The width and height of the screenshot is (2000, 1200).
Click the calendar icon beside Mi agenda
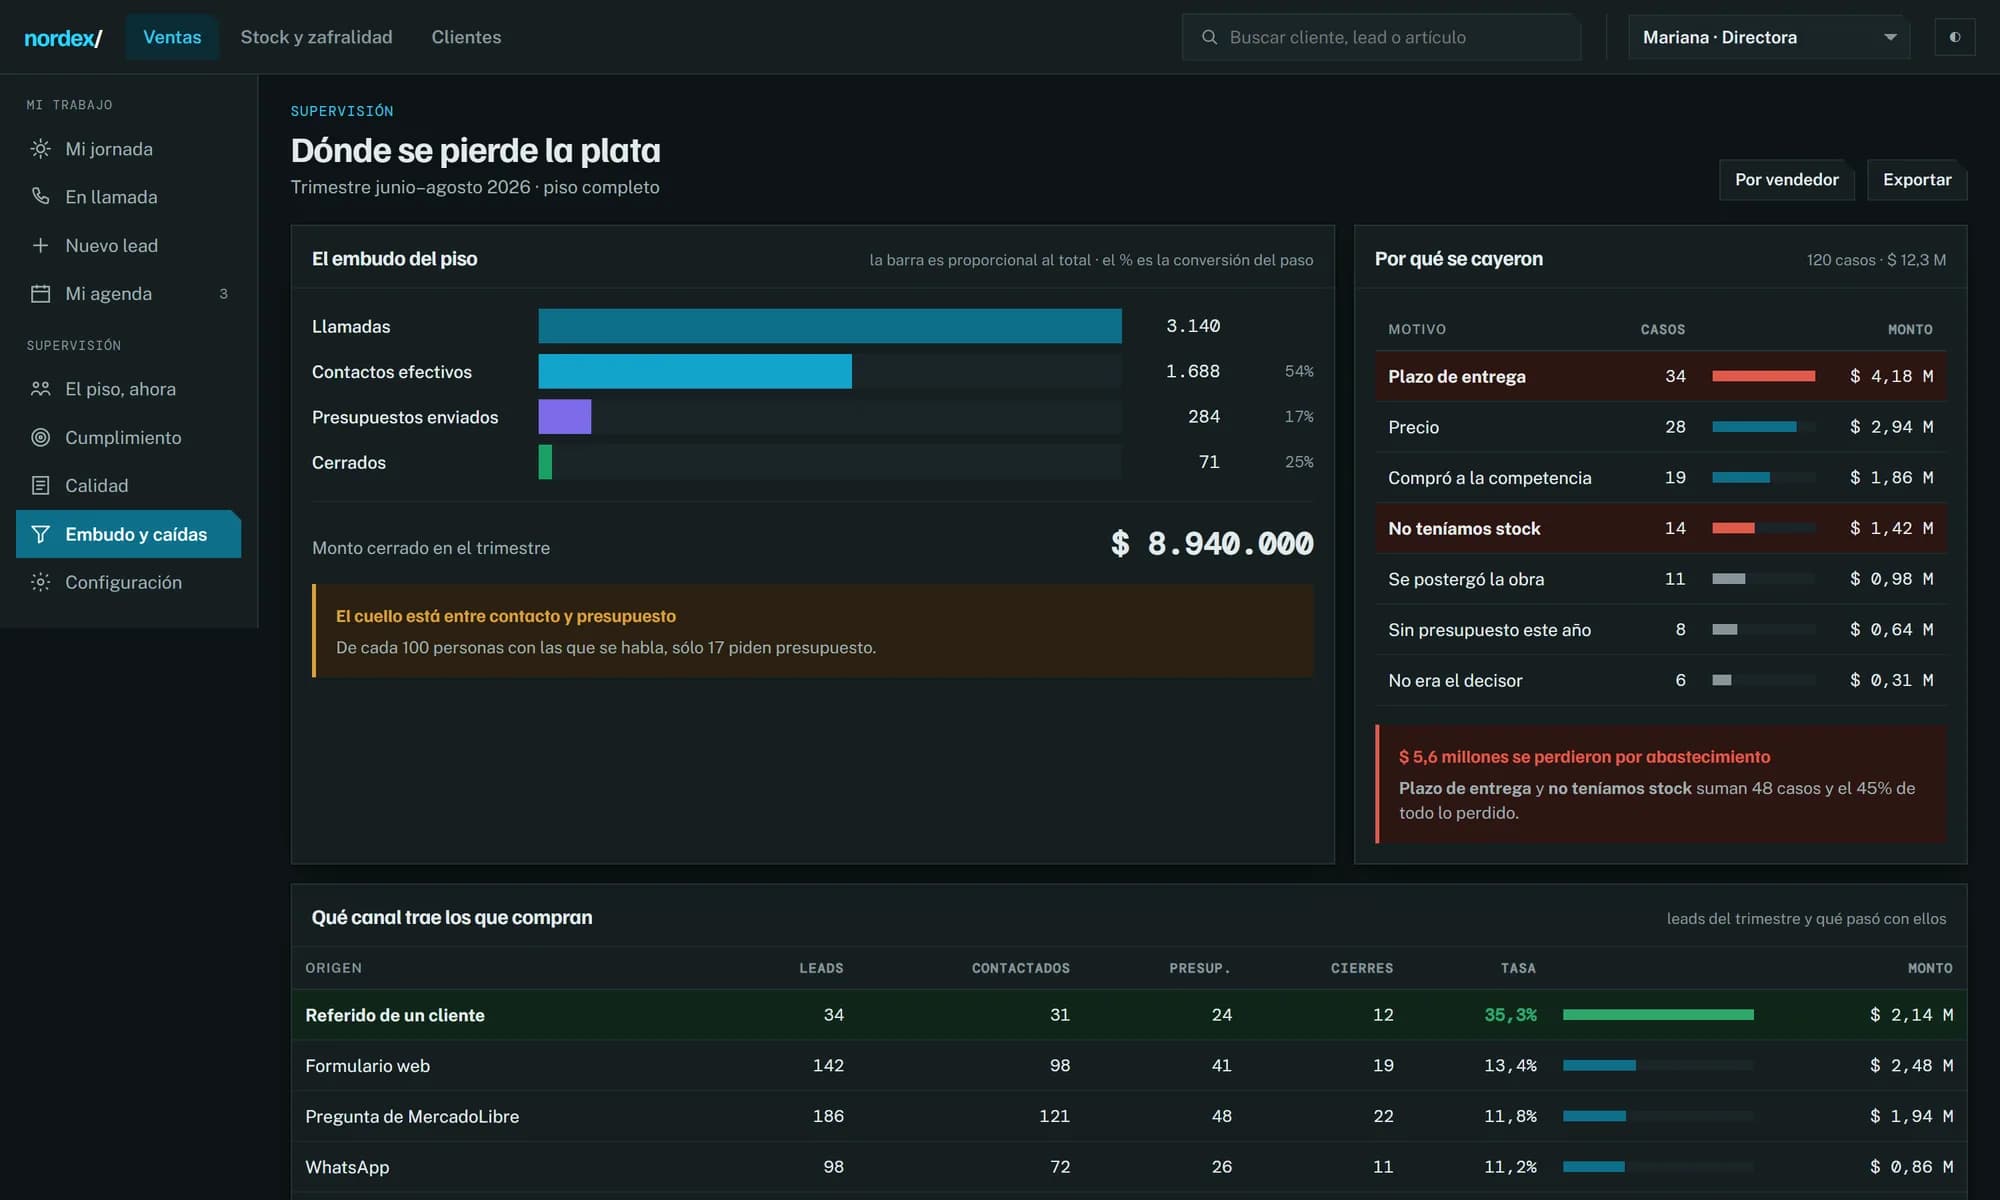[x=40, y=294]
